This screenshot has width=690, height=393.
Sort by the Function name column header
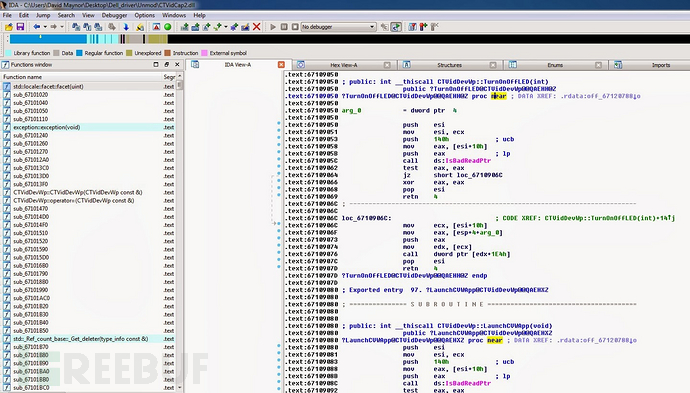coord(82,77)
